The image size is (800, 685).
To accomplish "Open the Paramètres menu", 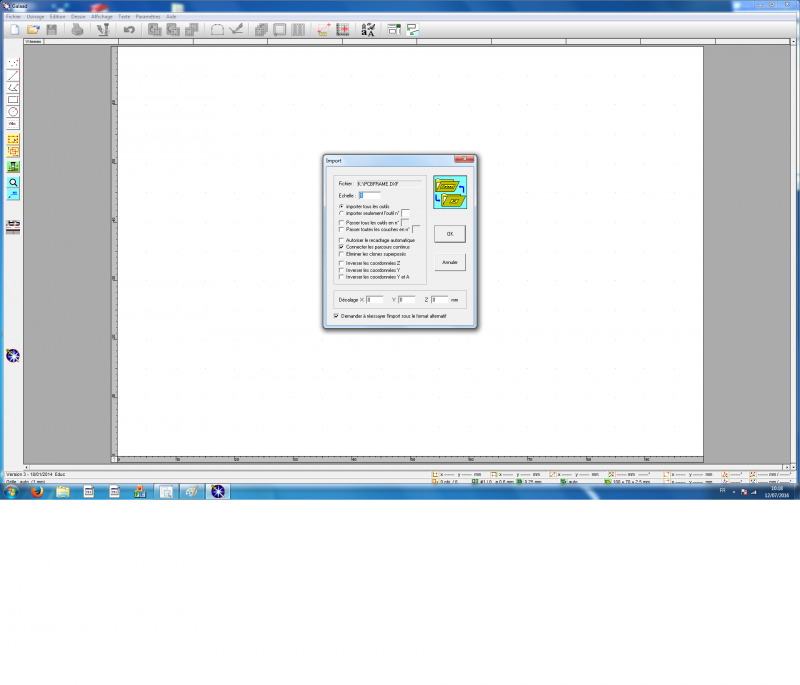I will [x=147, y=17].
